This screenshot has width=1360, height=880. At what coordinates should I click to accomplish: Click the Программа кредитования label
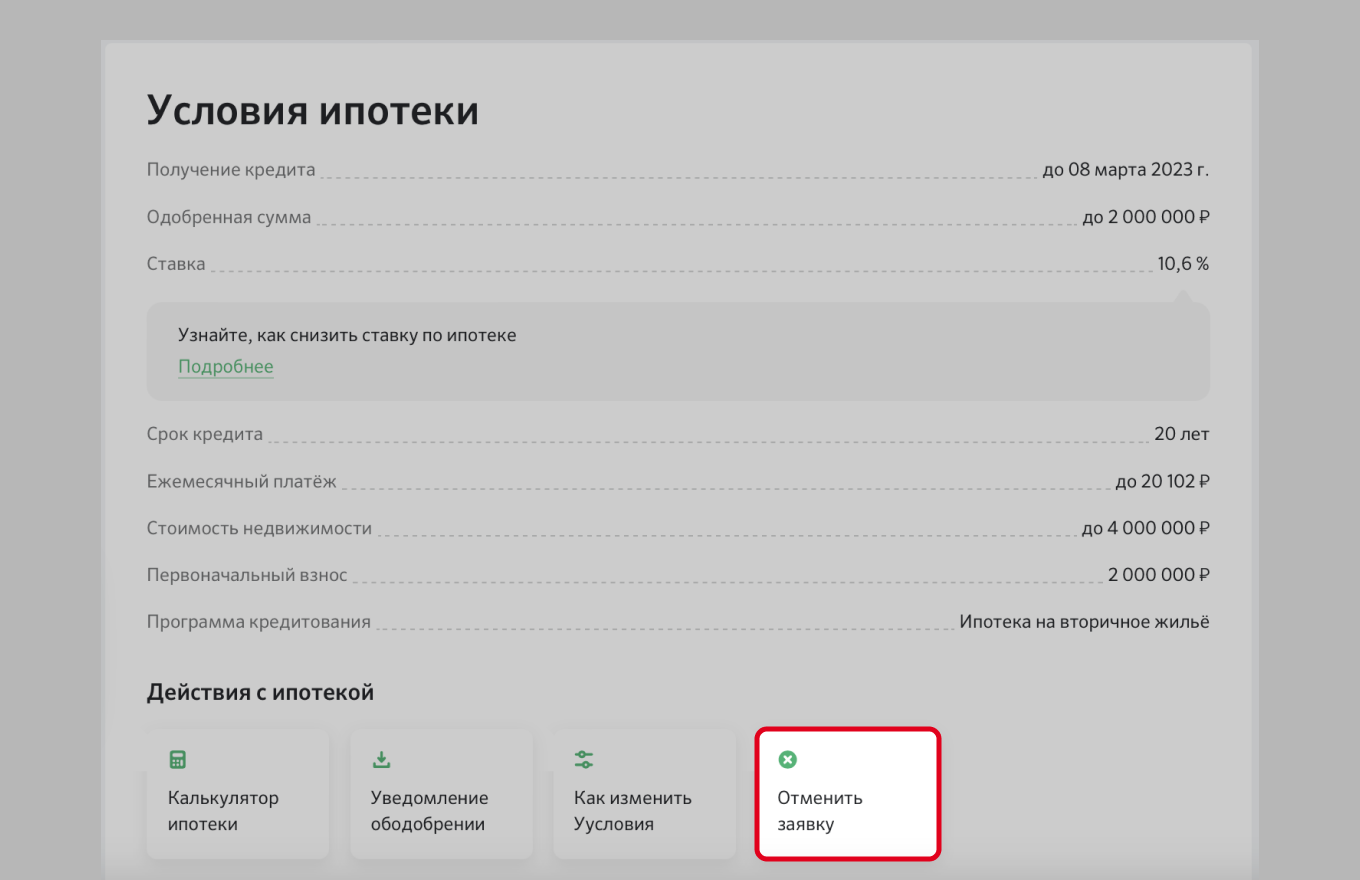259,622
